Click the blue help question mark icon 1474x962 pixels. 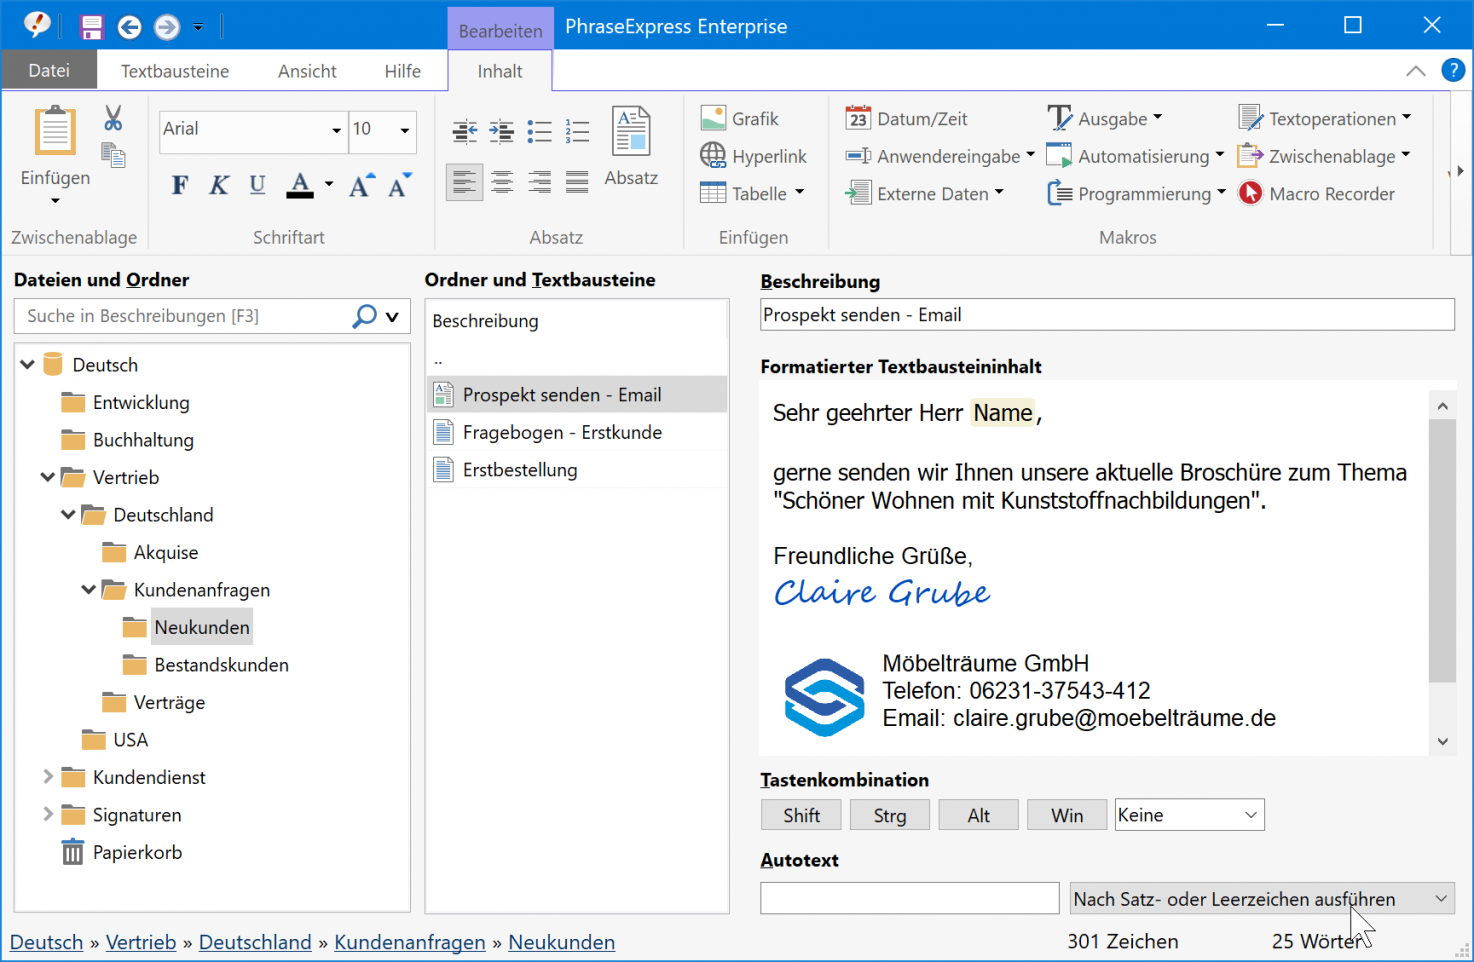pos(1453,70)
